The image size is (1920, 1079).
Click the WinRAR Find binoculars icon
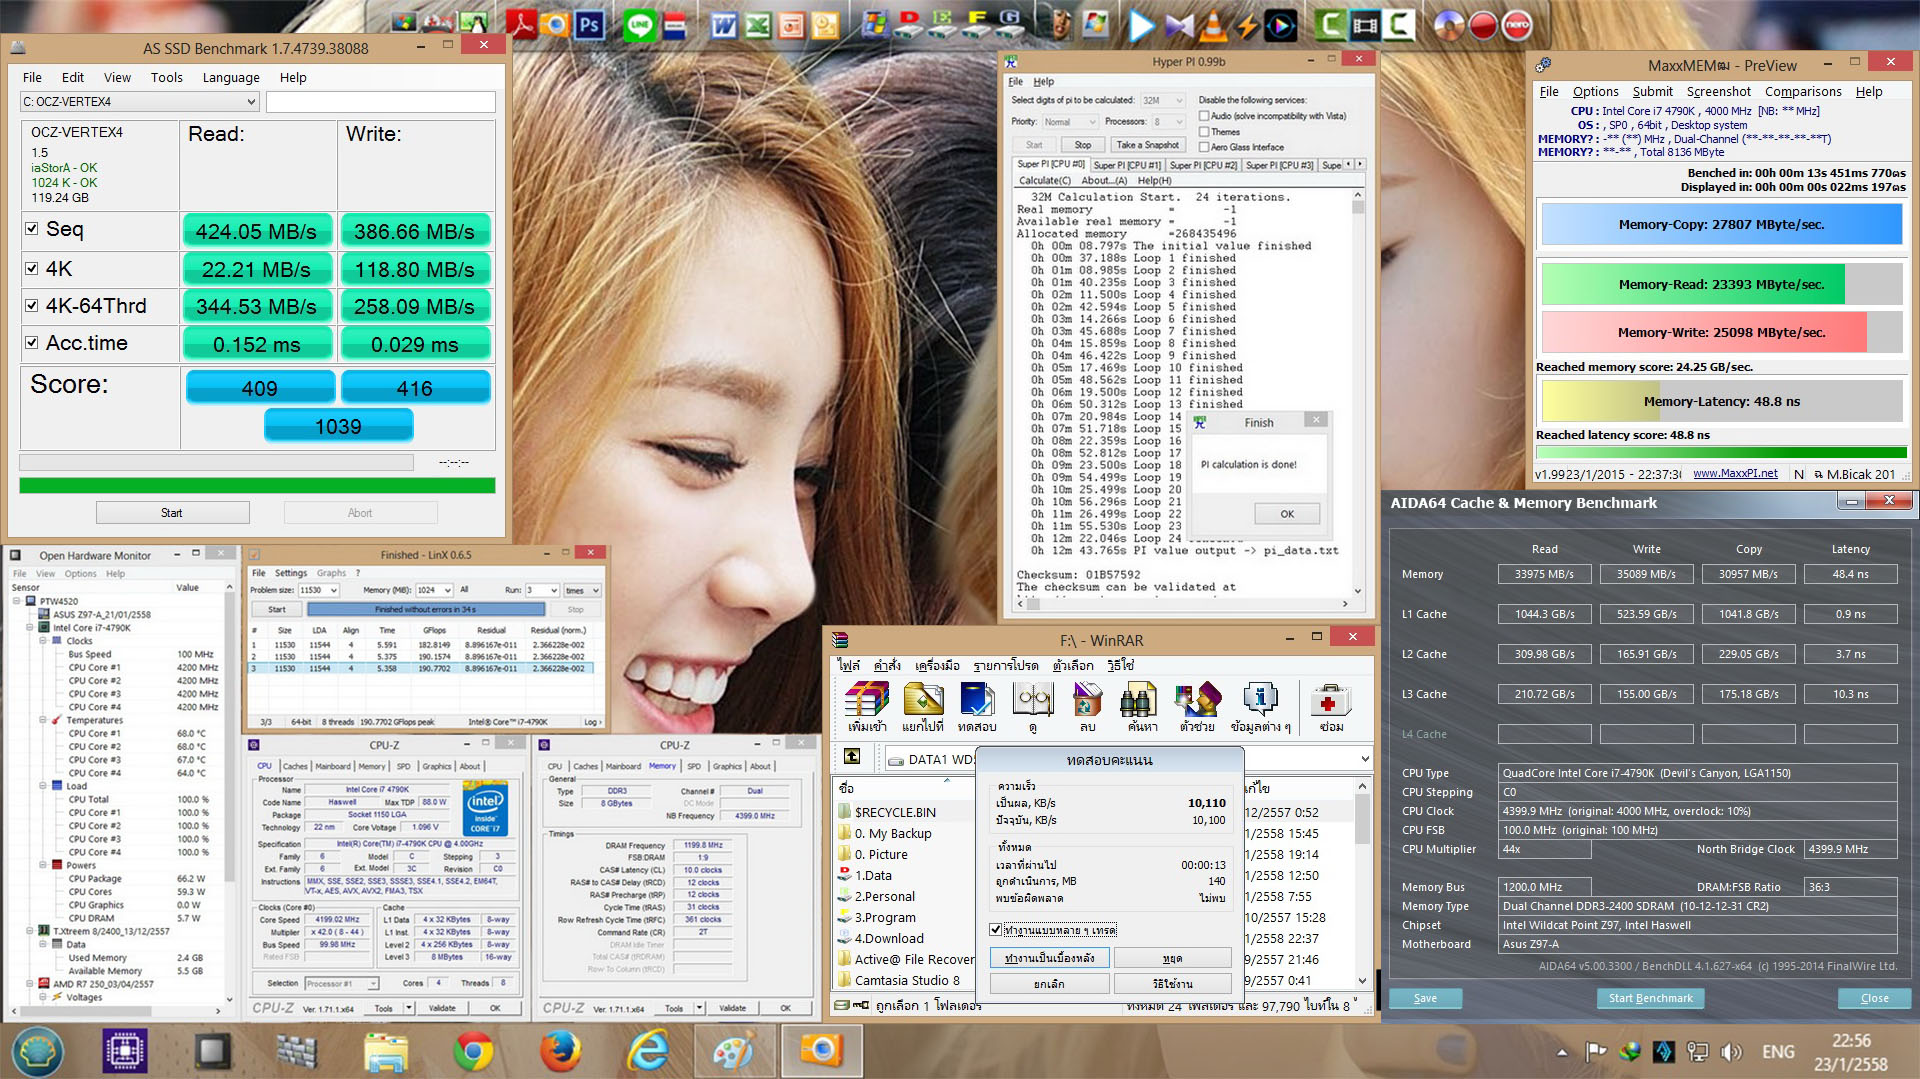point(1139,701)
